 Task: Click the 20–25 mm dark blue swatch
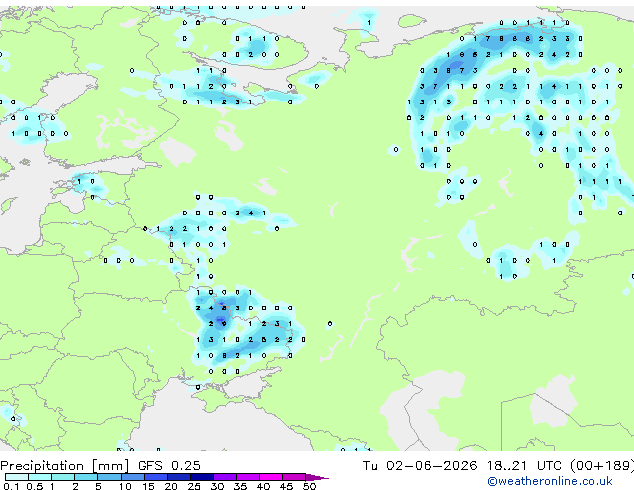[178, 477]
